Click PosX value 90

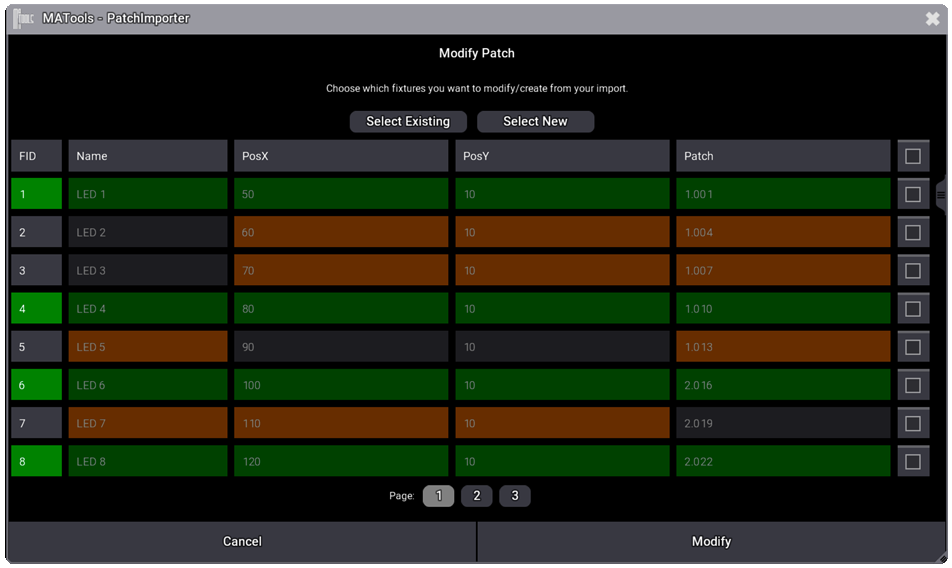(341, 347)
